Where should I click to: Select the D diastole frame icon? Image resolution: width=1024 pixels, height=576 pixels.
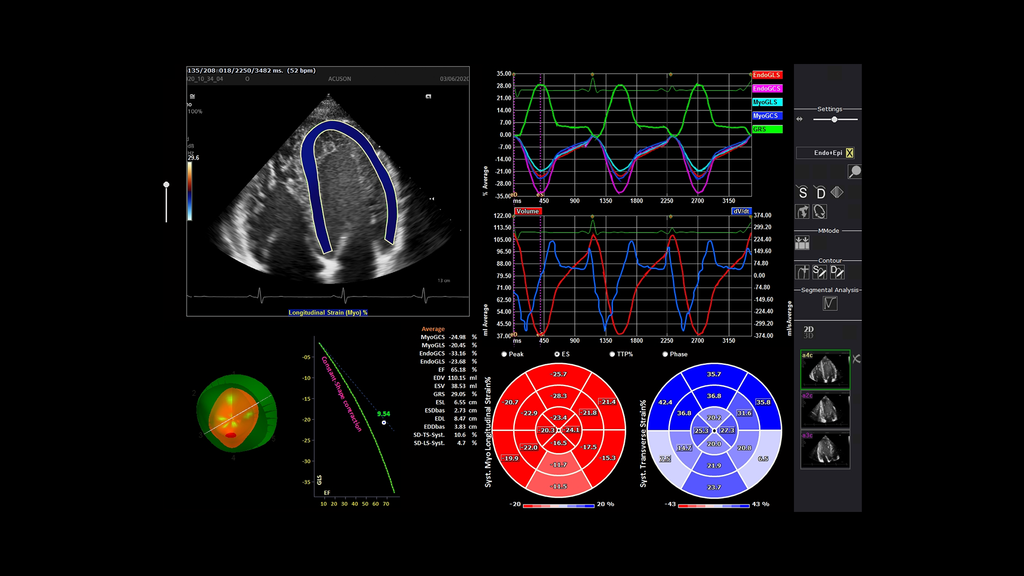tap(819, 193)
